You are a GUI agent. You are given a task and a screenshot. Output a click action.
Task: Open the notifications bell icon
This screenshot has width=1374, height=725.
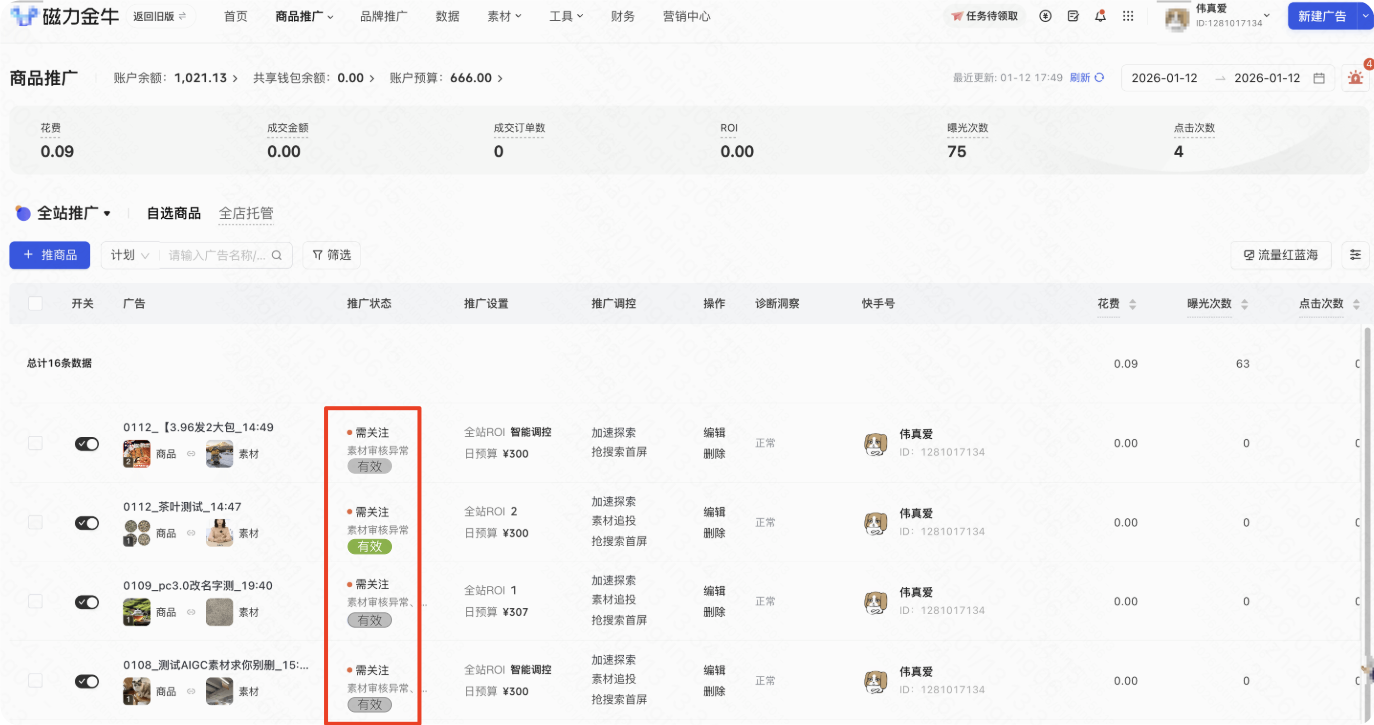[1100, 17]
